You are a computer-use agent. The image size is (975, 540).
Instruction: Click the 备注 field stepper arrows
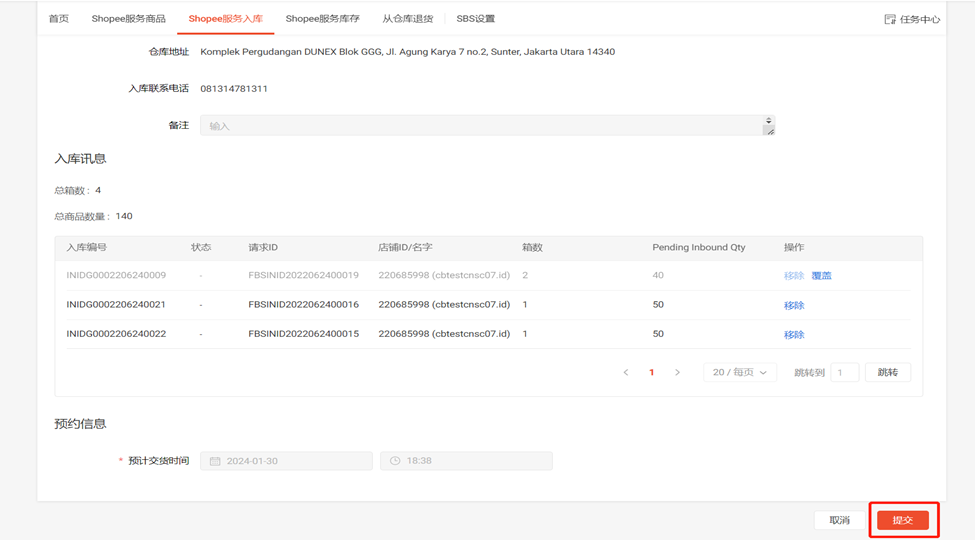[x=768, y=120]
